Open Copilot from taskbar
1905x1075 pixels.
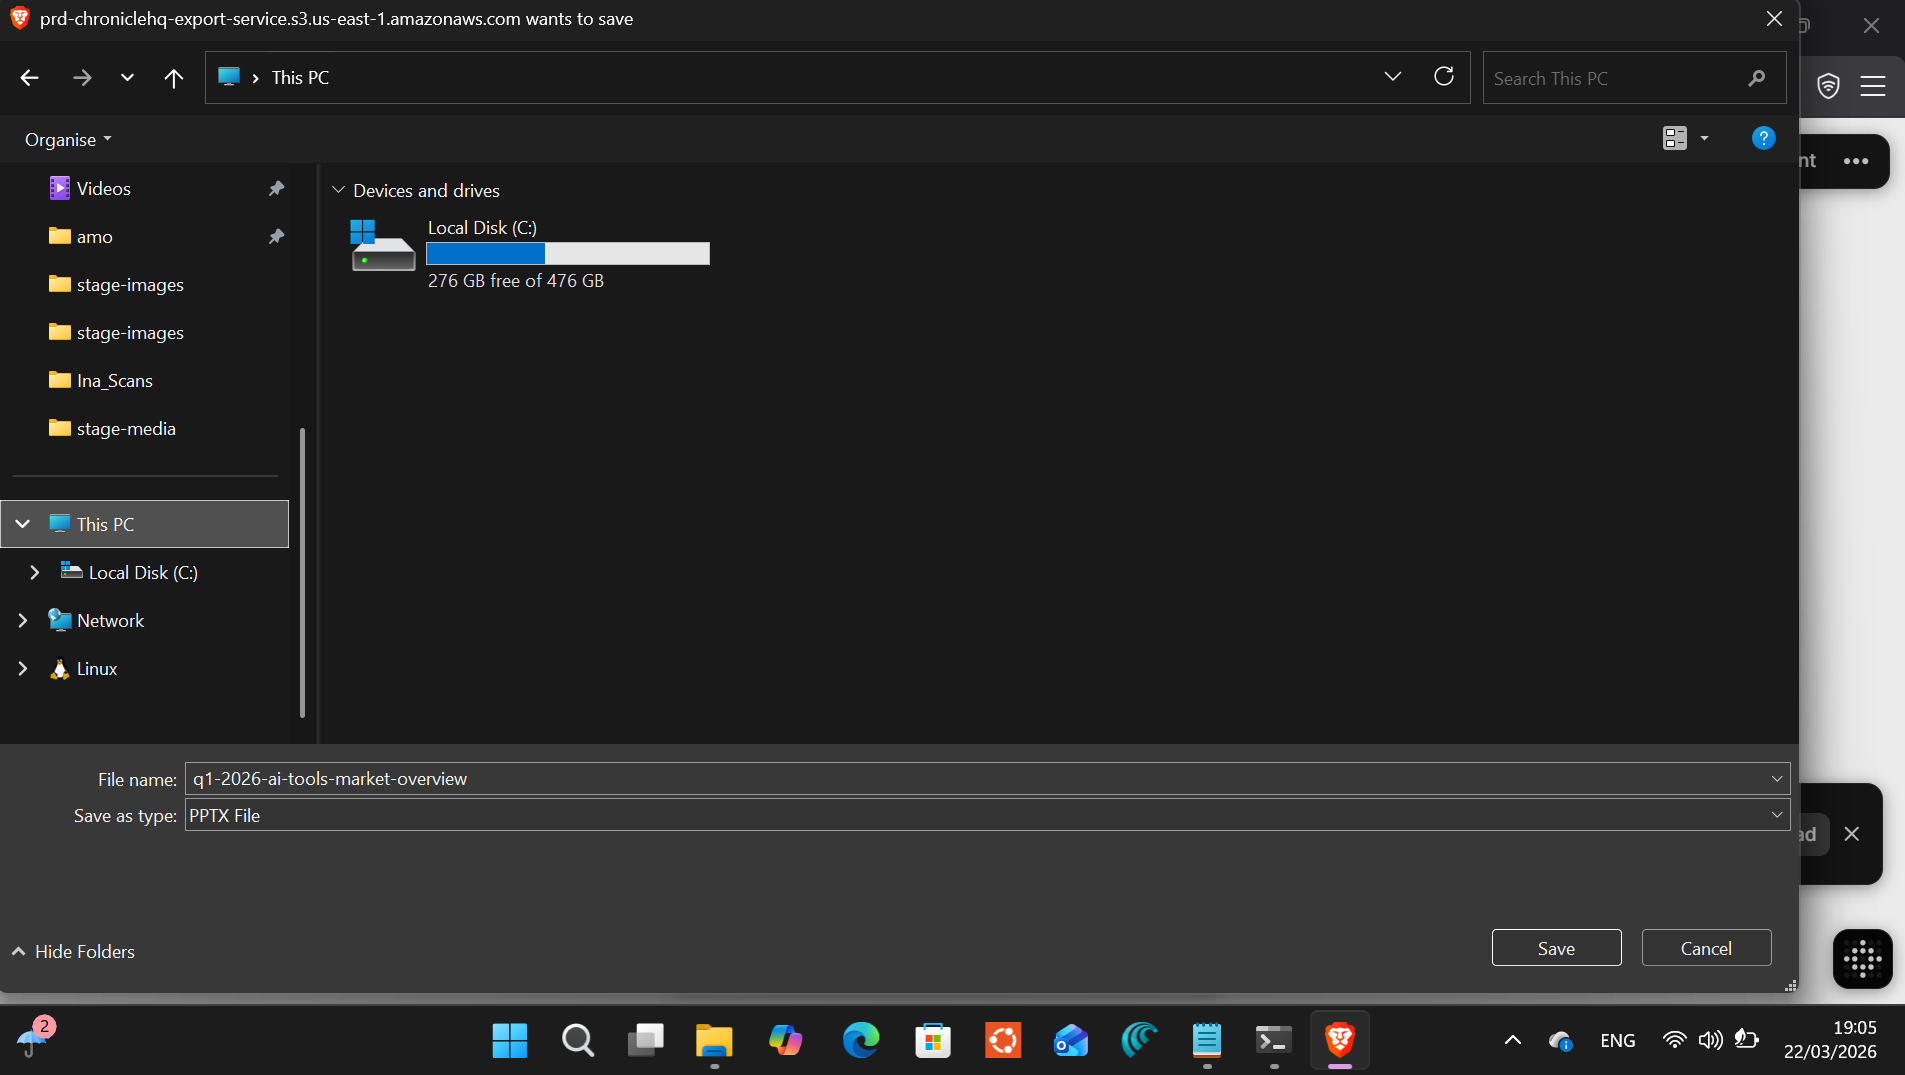tap(785, 1041)
